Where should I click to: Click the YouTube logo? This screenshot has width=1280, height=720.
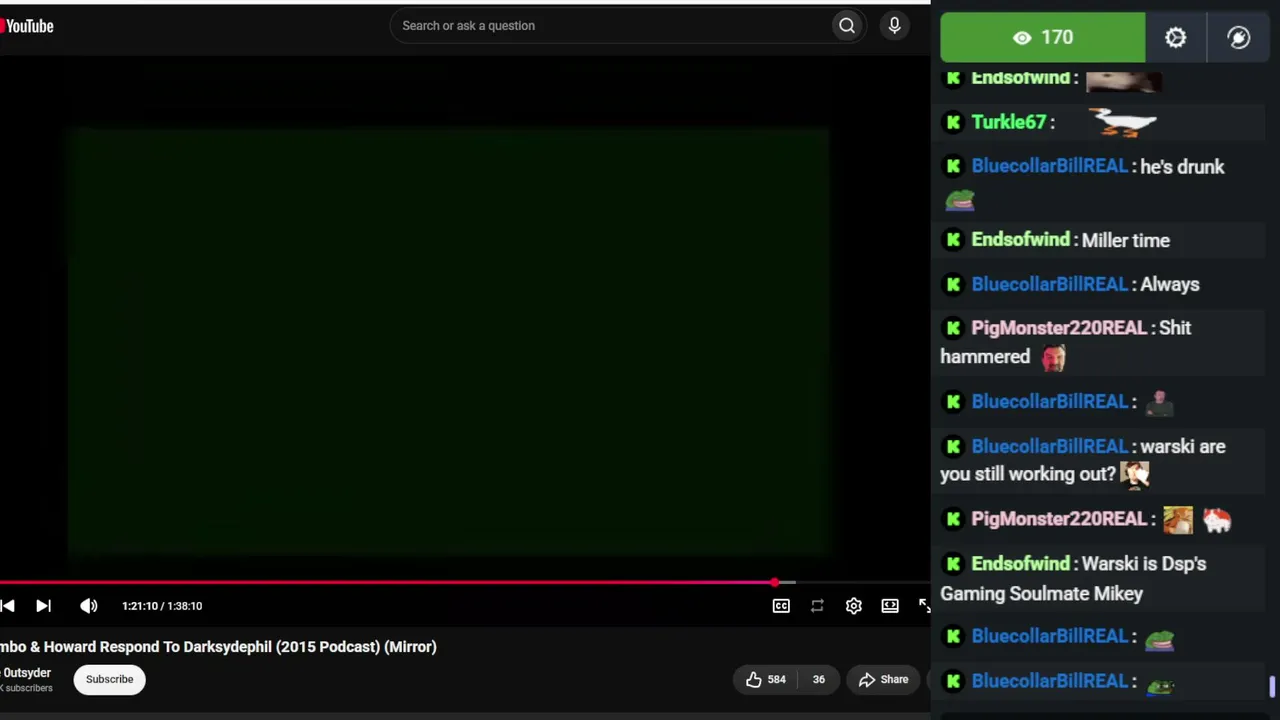pyautogui.click(x=26, y=26)
